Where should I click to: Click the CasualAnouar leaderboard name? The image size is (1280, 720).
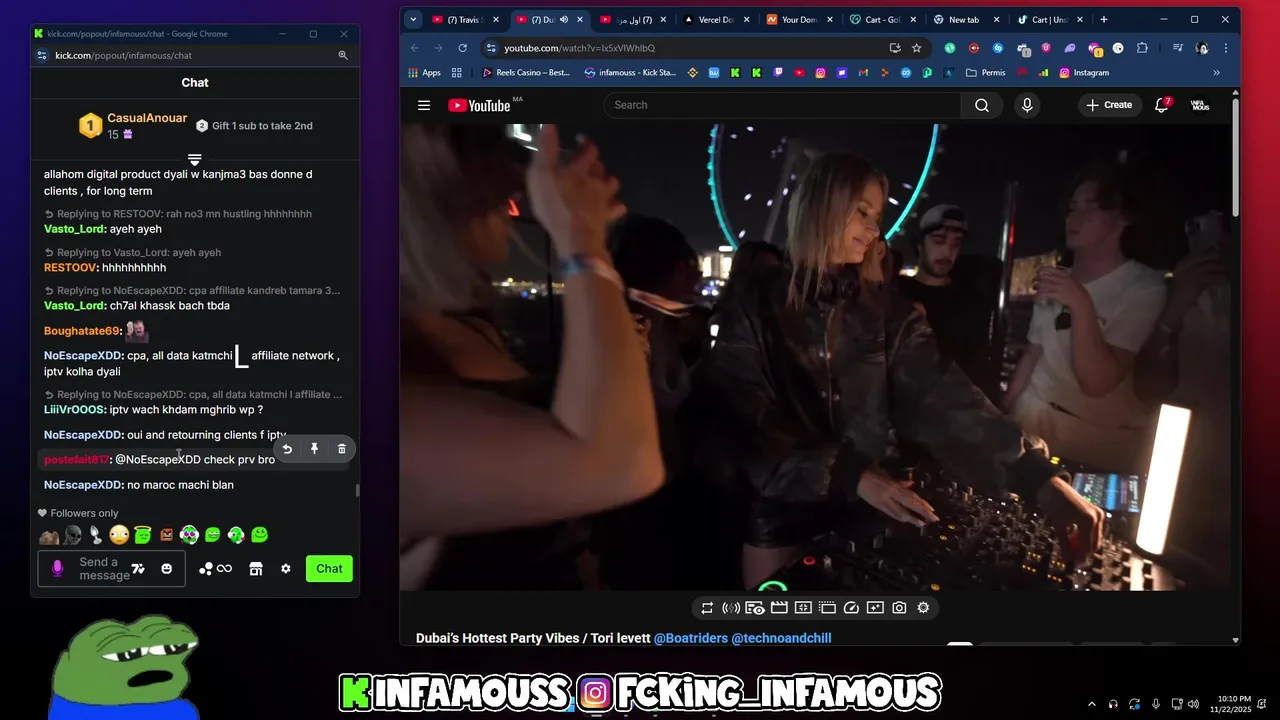(x=147, y=118)
